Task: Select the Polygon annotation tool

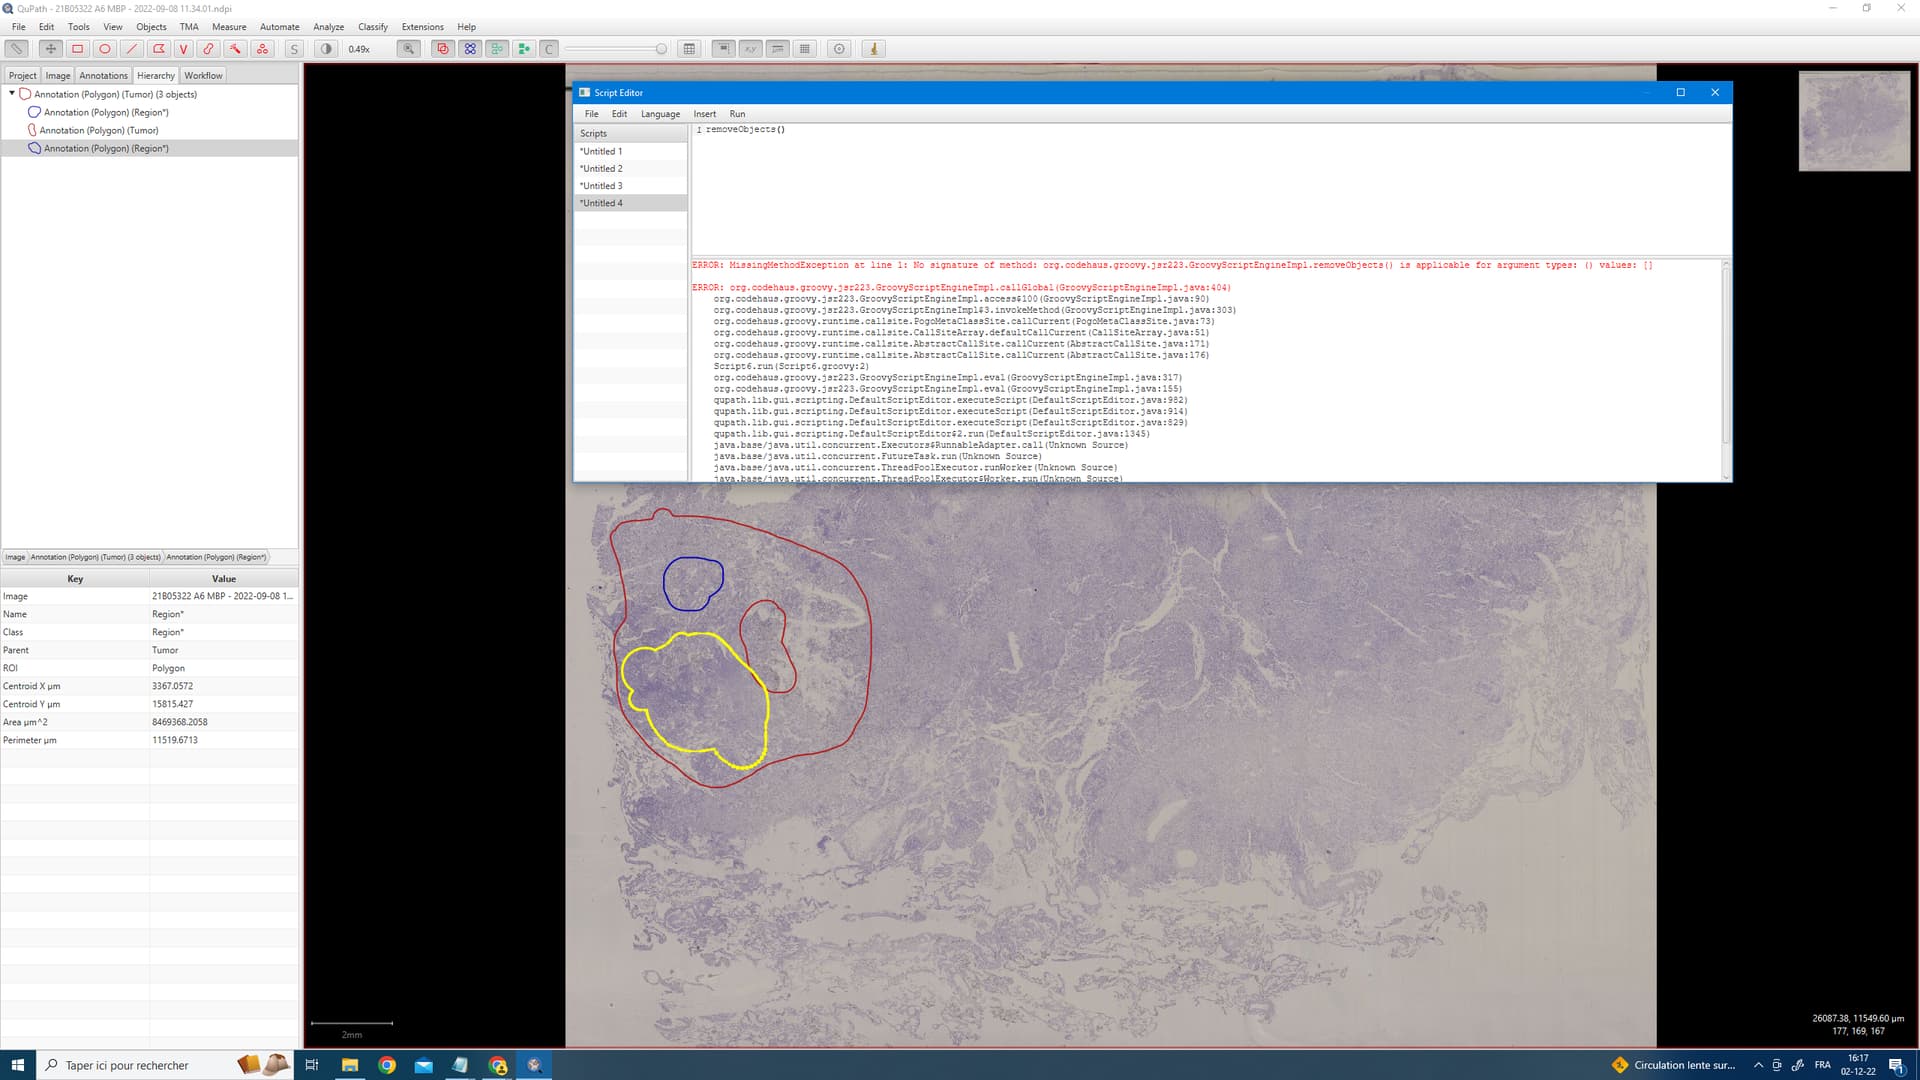Action: [x=157, y=48]
